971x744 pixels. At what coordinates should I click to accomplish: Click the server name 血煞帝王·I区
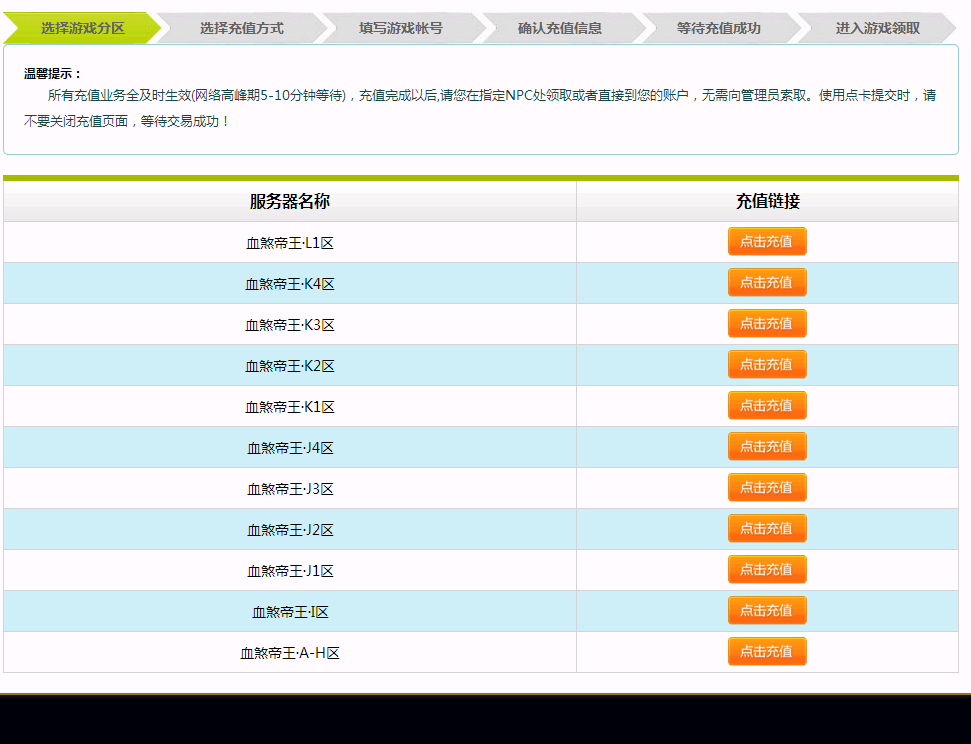[x=290, y=611]
